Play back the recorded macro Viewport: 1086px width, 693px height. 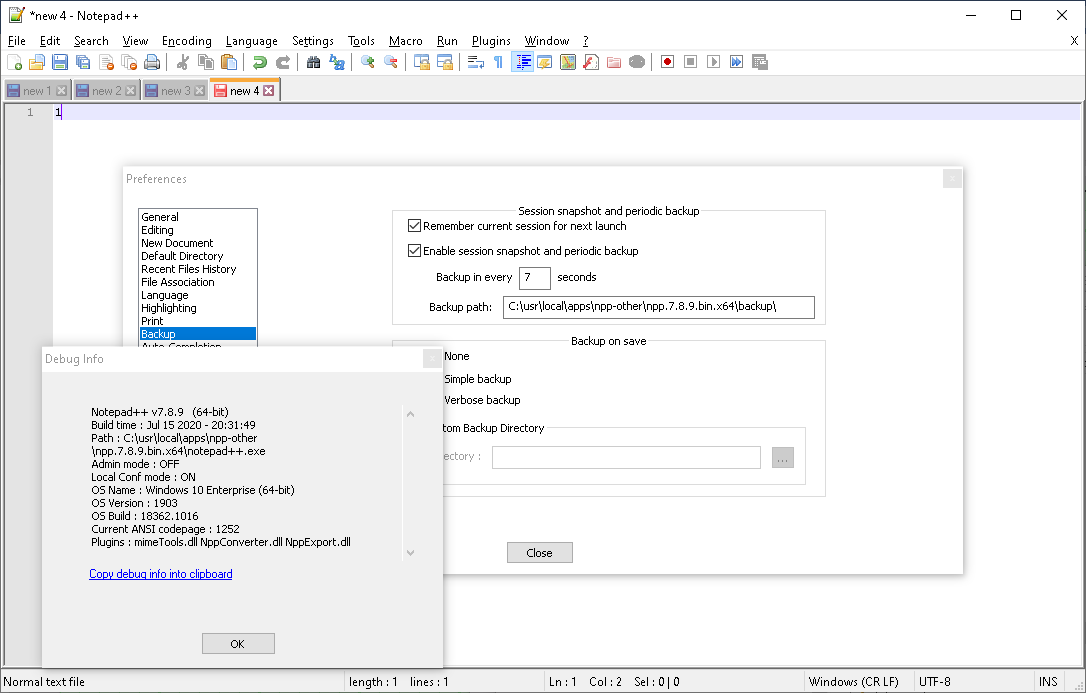pos(713,62)
